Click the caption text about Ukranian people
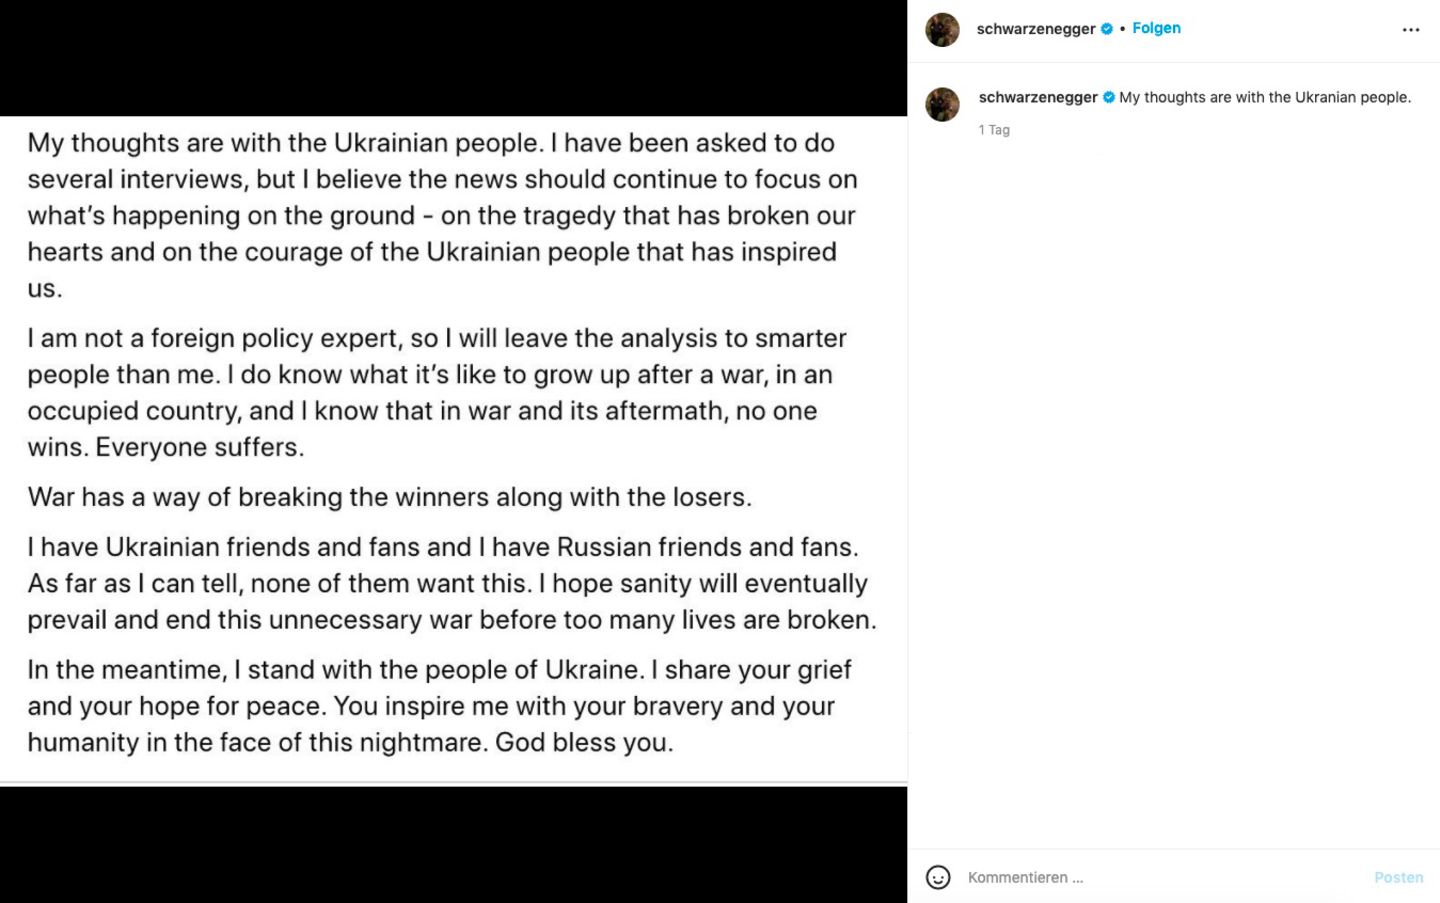Screen dimensions: 1440x903 click(x=1265, y=97)
